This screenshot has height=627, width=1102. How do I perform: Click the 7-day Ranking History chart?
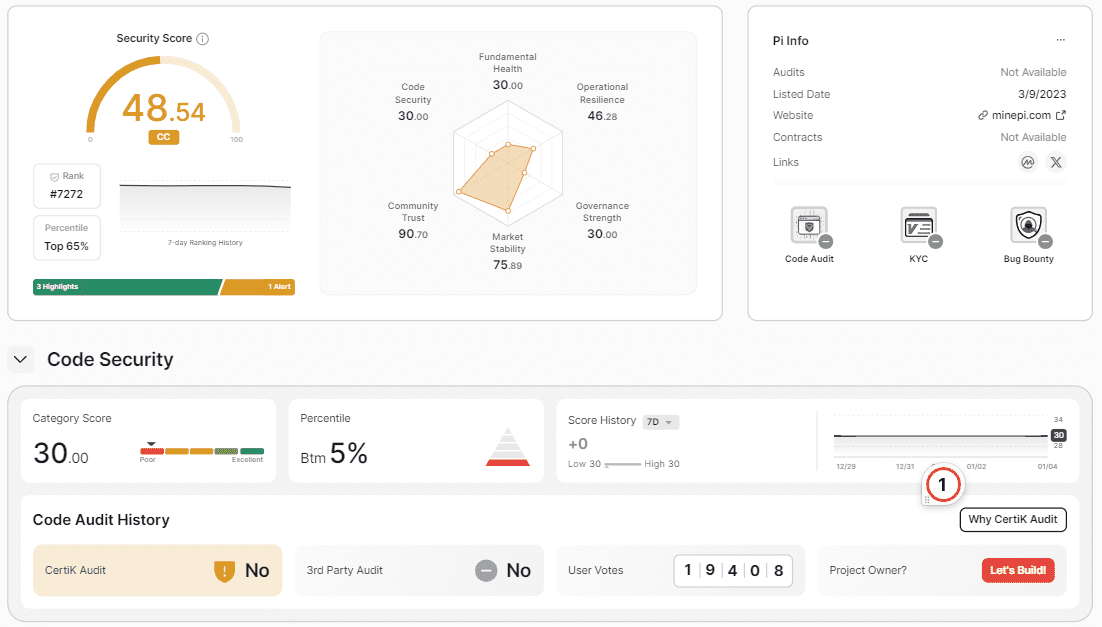[205, 206]
